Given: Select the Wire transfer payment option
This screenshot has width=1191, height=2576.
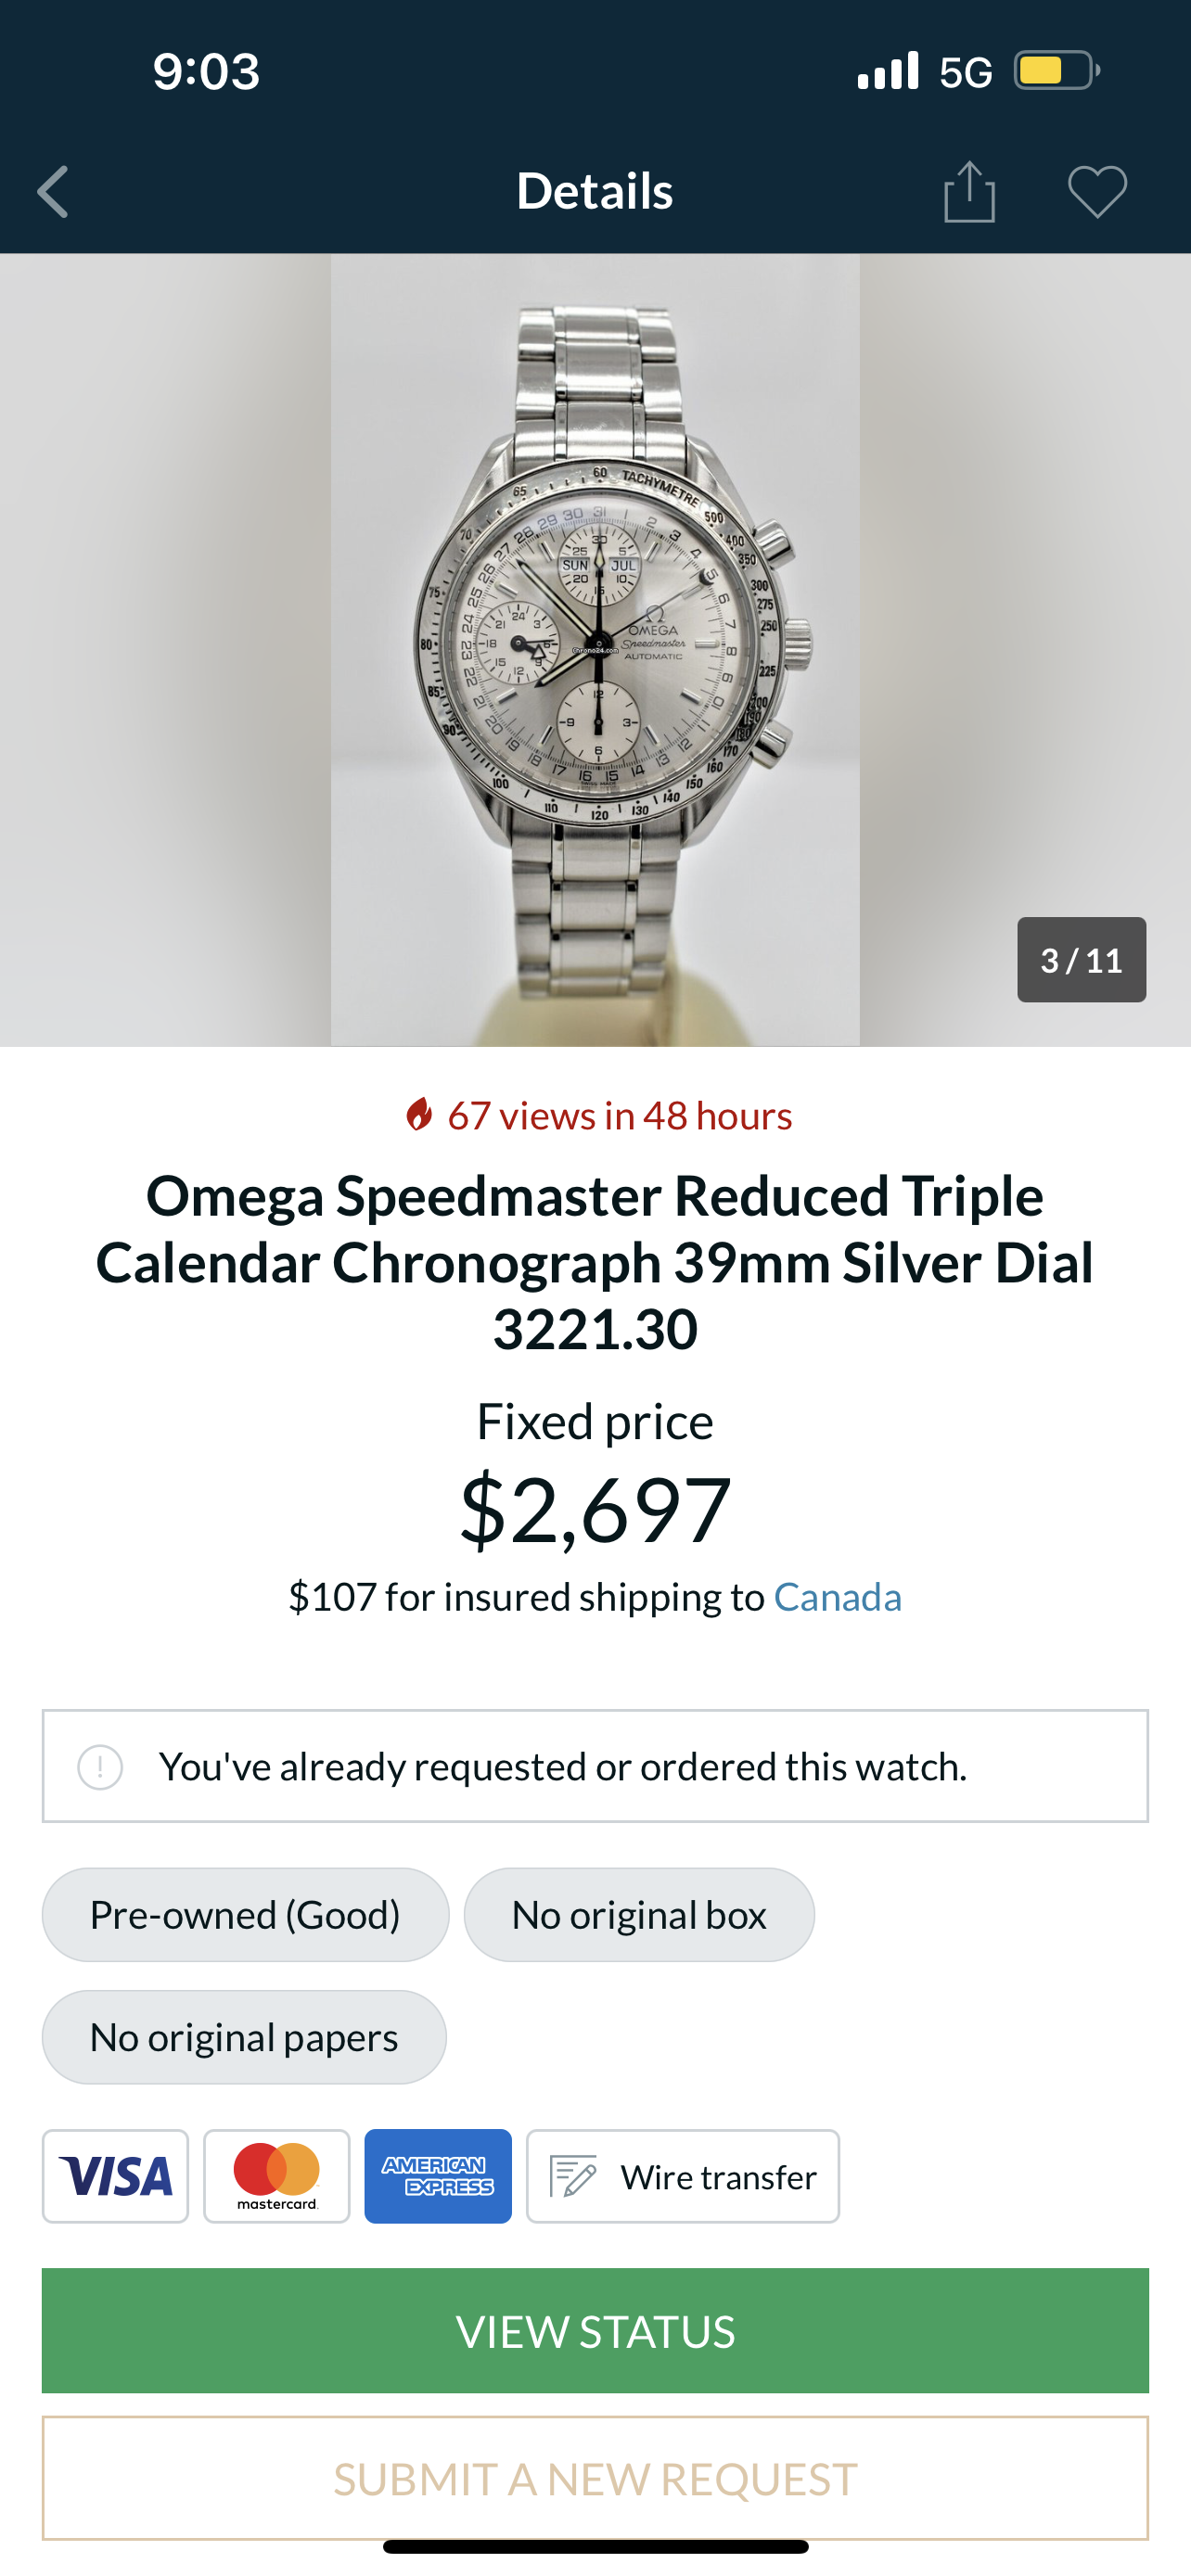Looking at the screenshot, I should click(683, 2175).
